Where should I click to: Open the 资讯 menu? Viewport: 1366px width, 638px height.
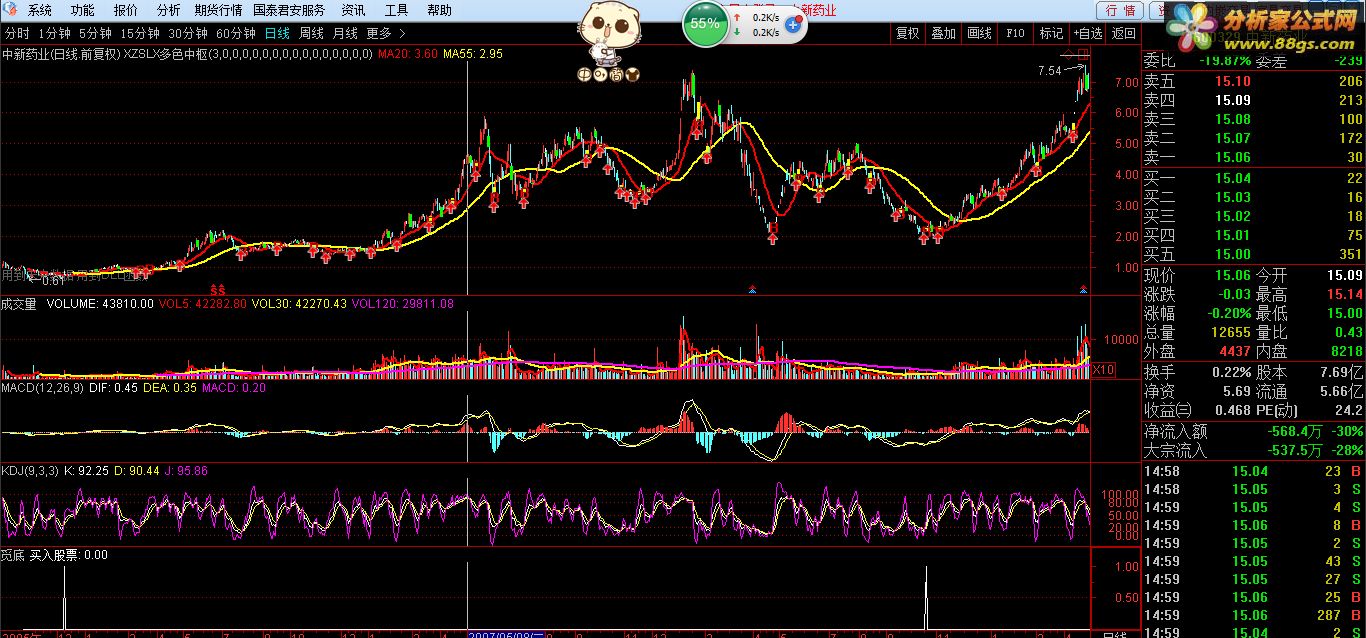point(353,10)
